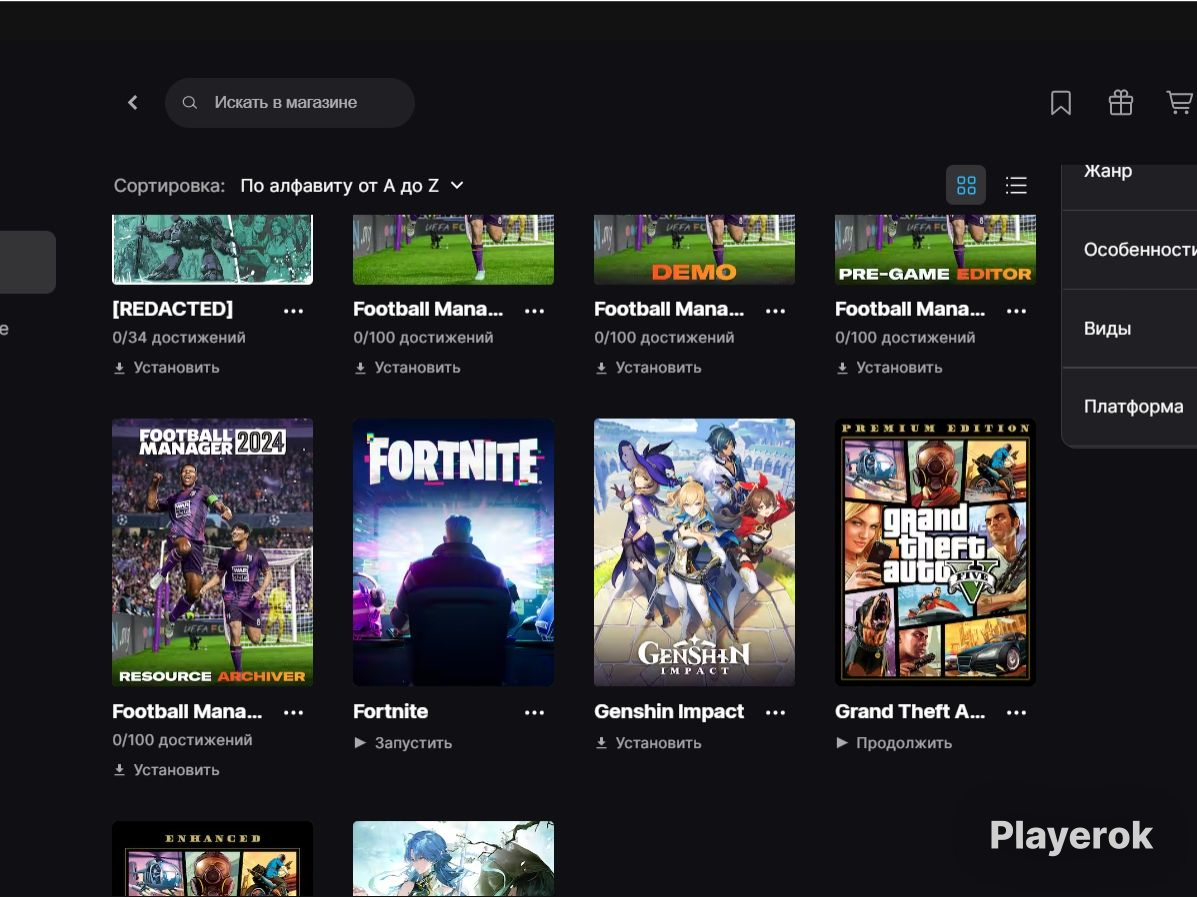1197x897 pixels.
Task: Expand the Особенности filter section
Action: pos(1129,250)
